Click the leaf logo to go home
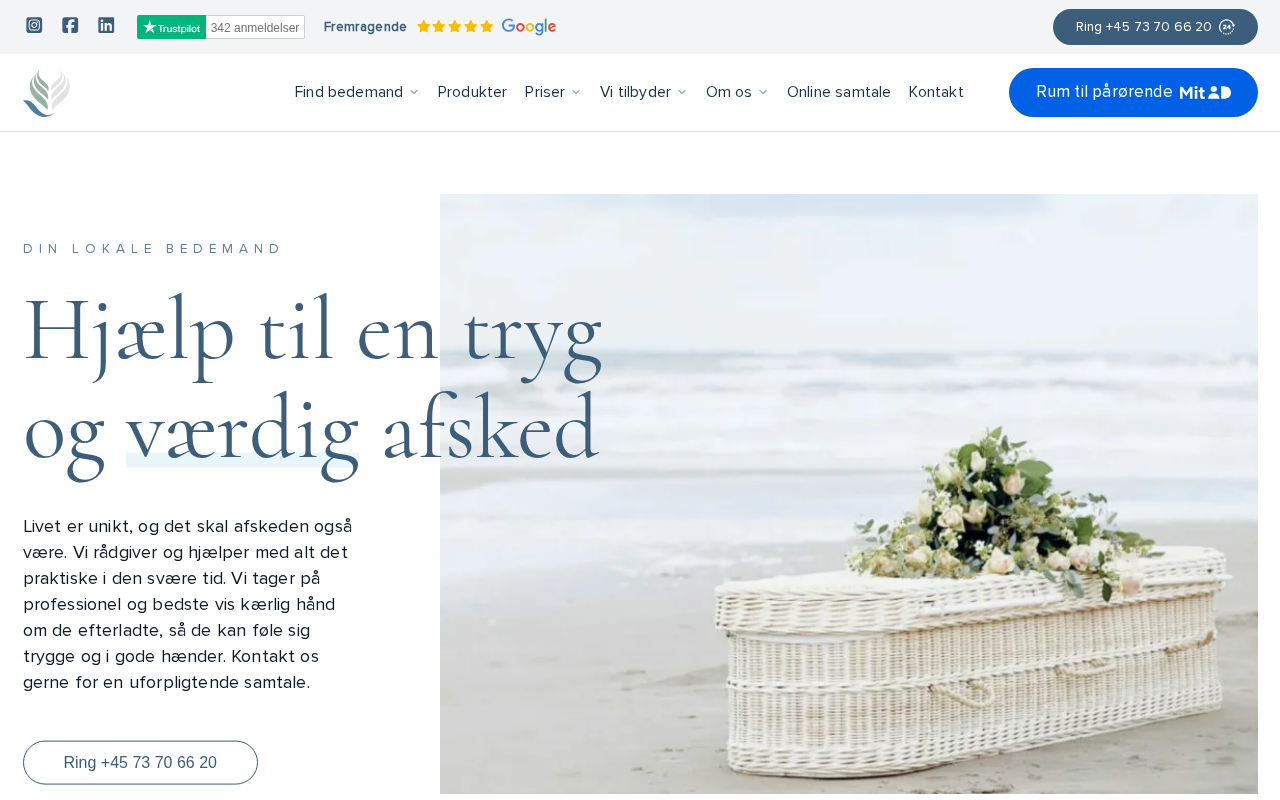 [47, 93]
